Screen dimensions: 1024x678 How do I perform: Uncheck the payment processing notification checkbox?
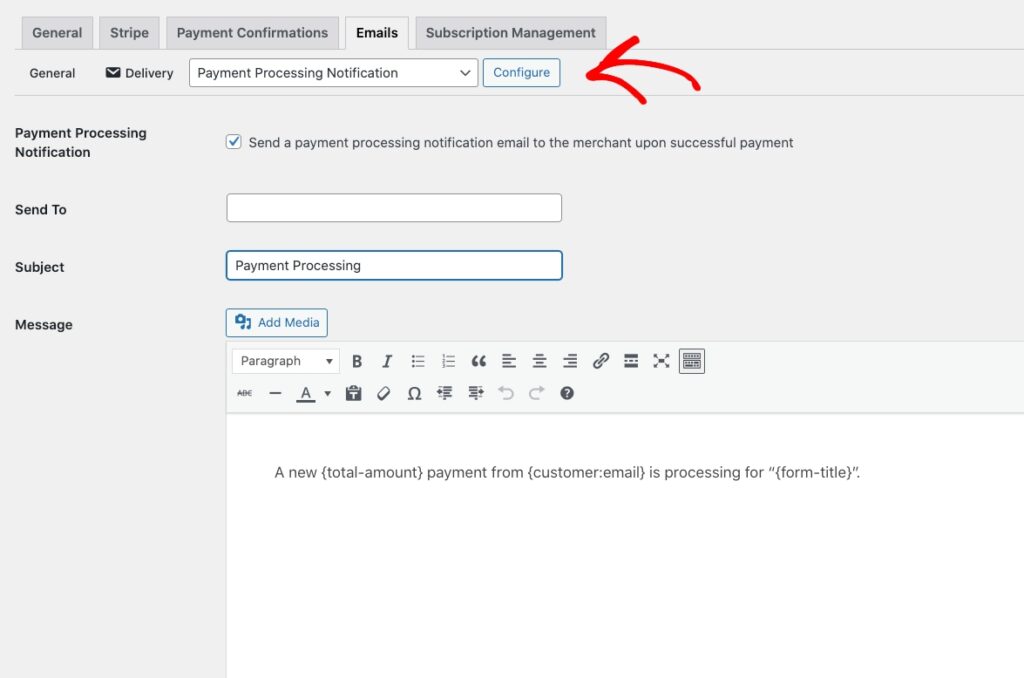pyautogui.click(x=234, y=142)
